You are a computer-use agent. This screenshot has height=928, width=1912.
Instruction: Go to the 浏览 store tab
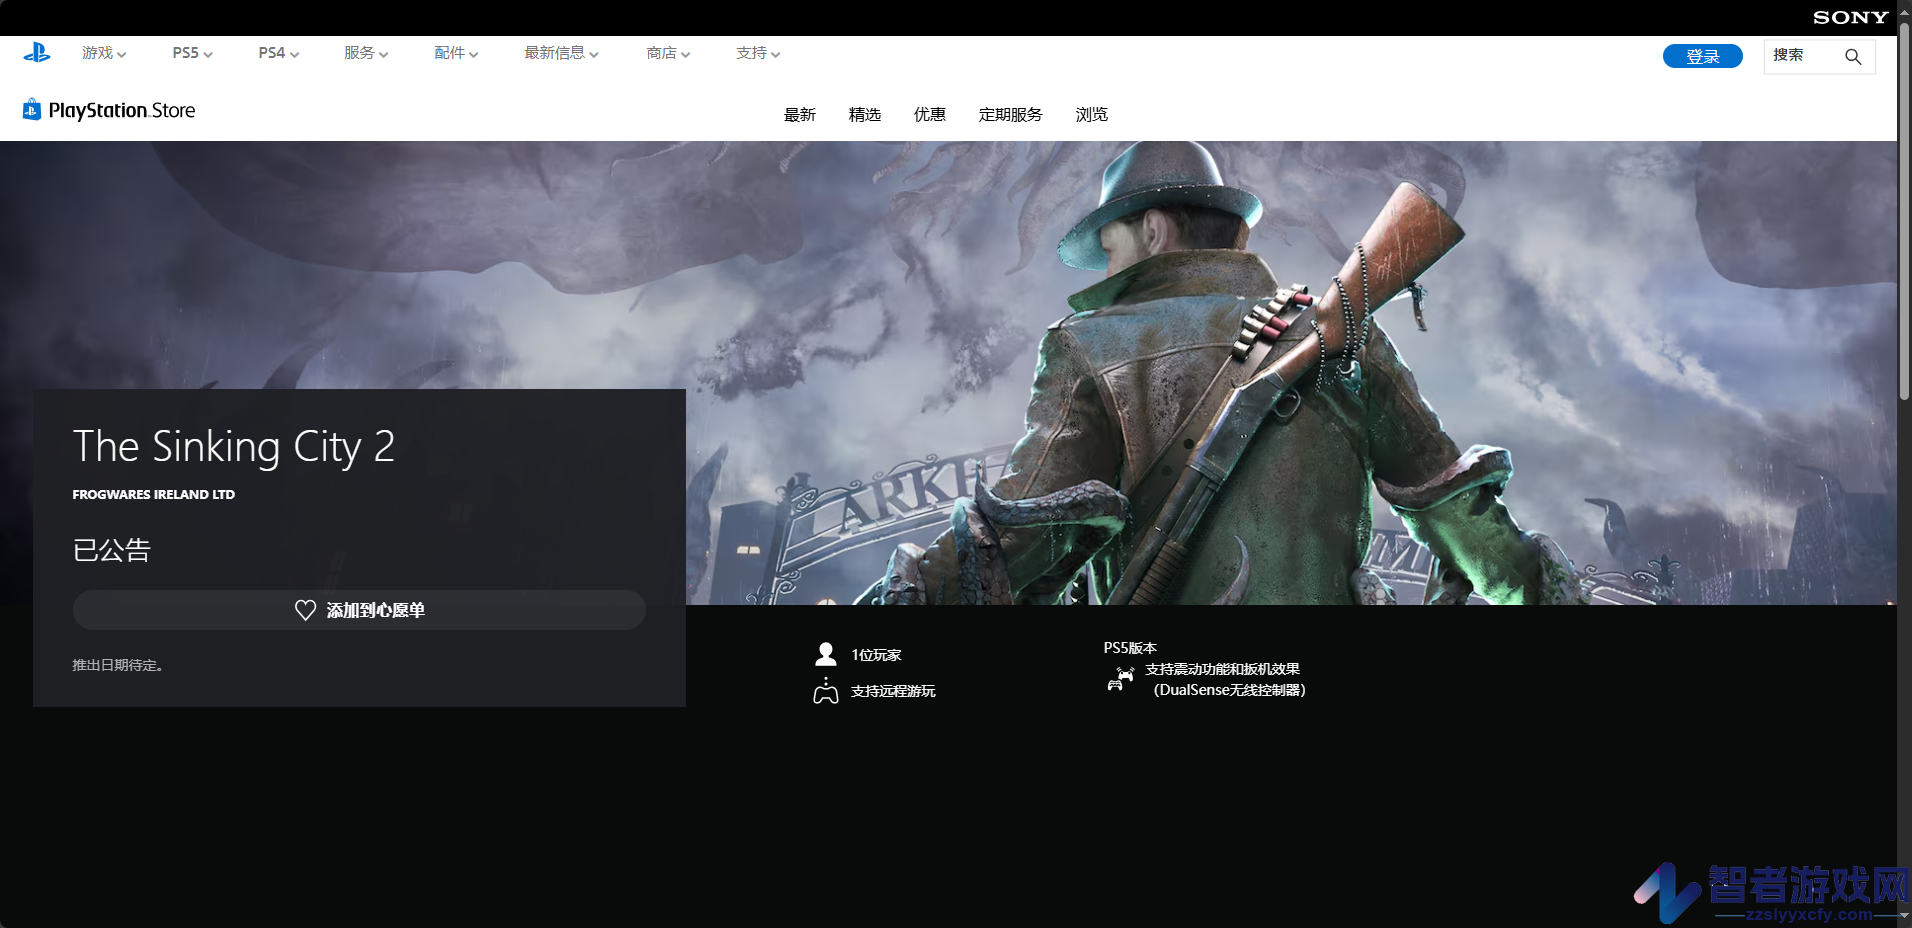(1092, 115)
